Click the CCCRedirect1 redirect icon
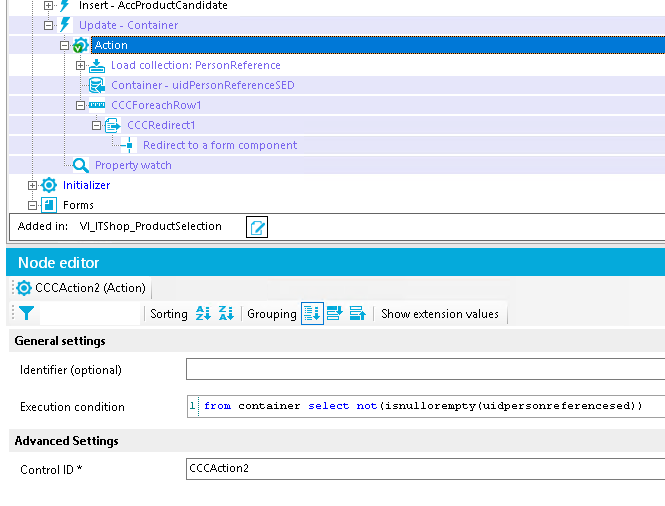This screenshot has height=506, width=665. coord(112,125)
